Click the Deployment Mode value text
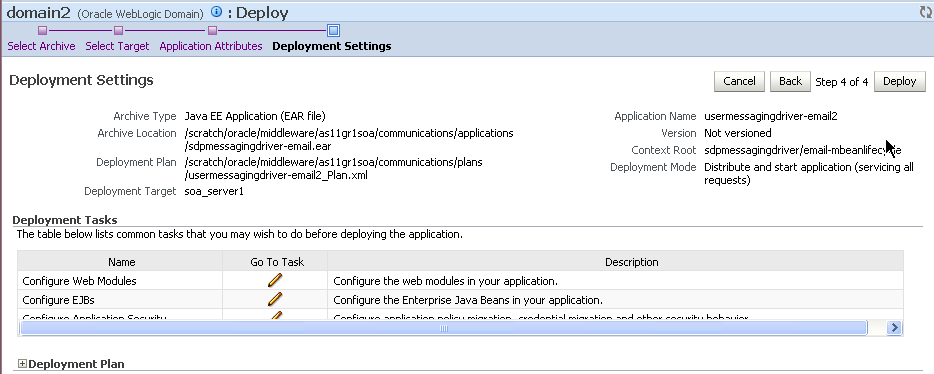Viewport: 934px width, 374px height. coord(808,173)
